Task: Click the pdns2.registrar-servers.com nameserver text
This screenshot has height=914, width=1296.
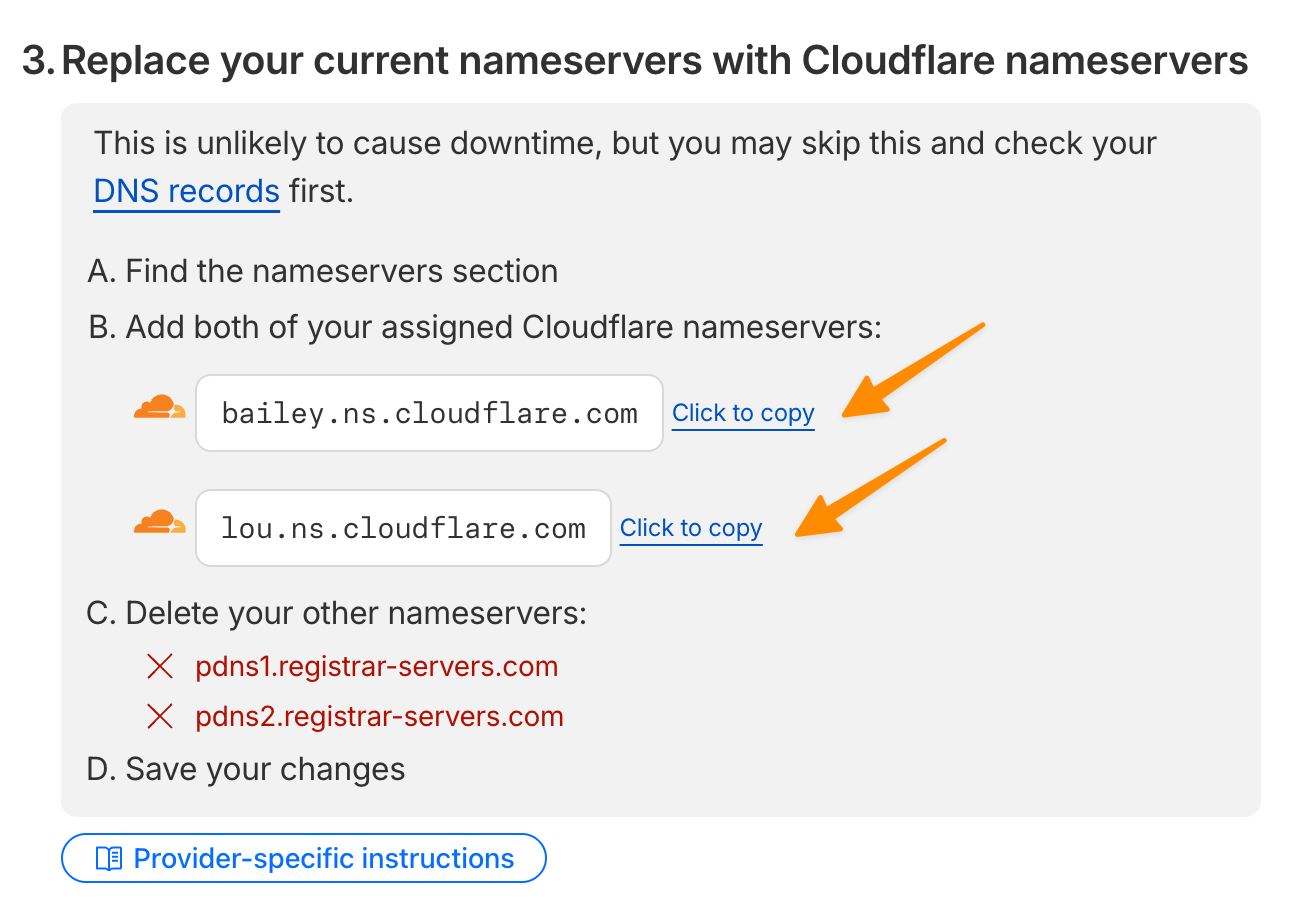Action: pos(379,717)
